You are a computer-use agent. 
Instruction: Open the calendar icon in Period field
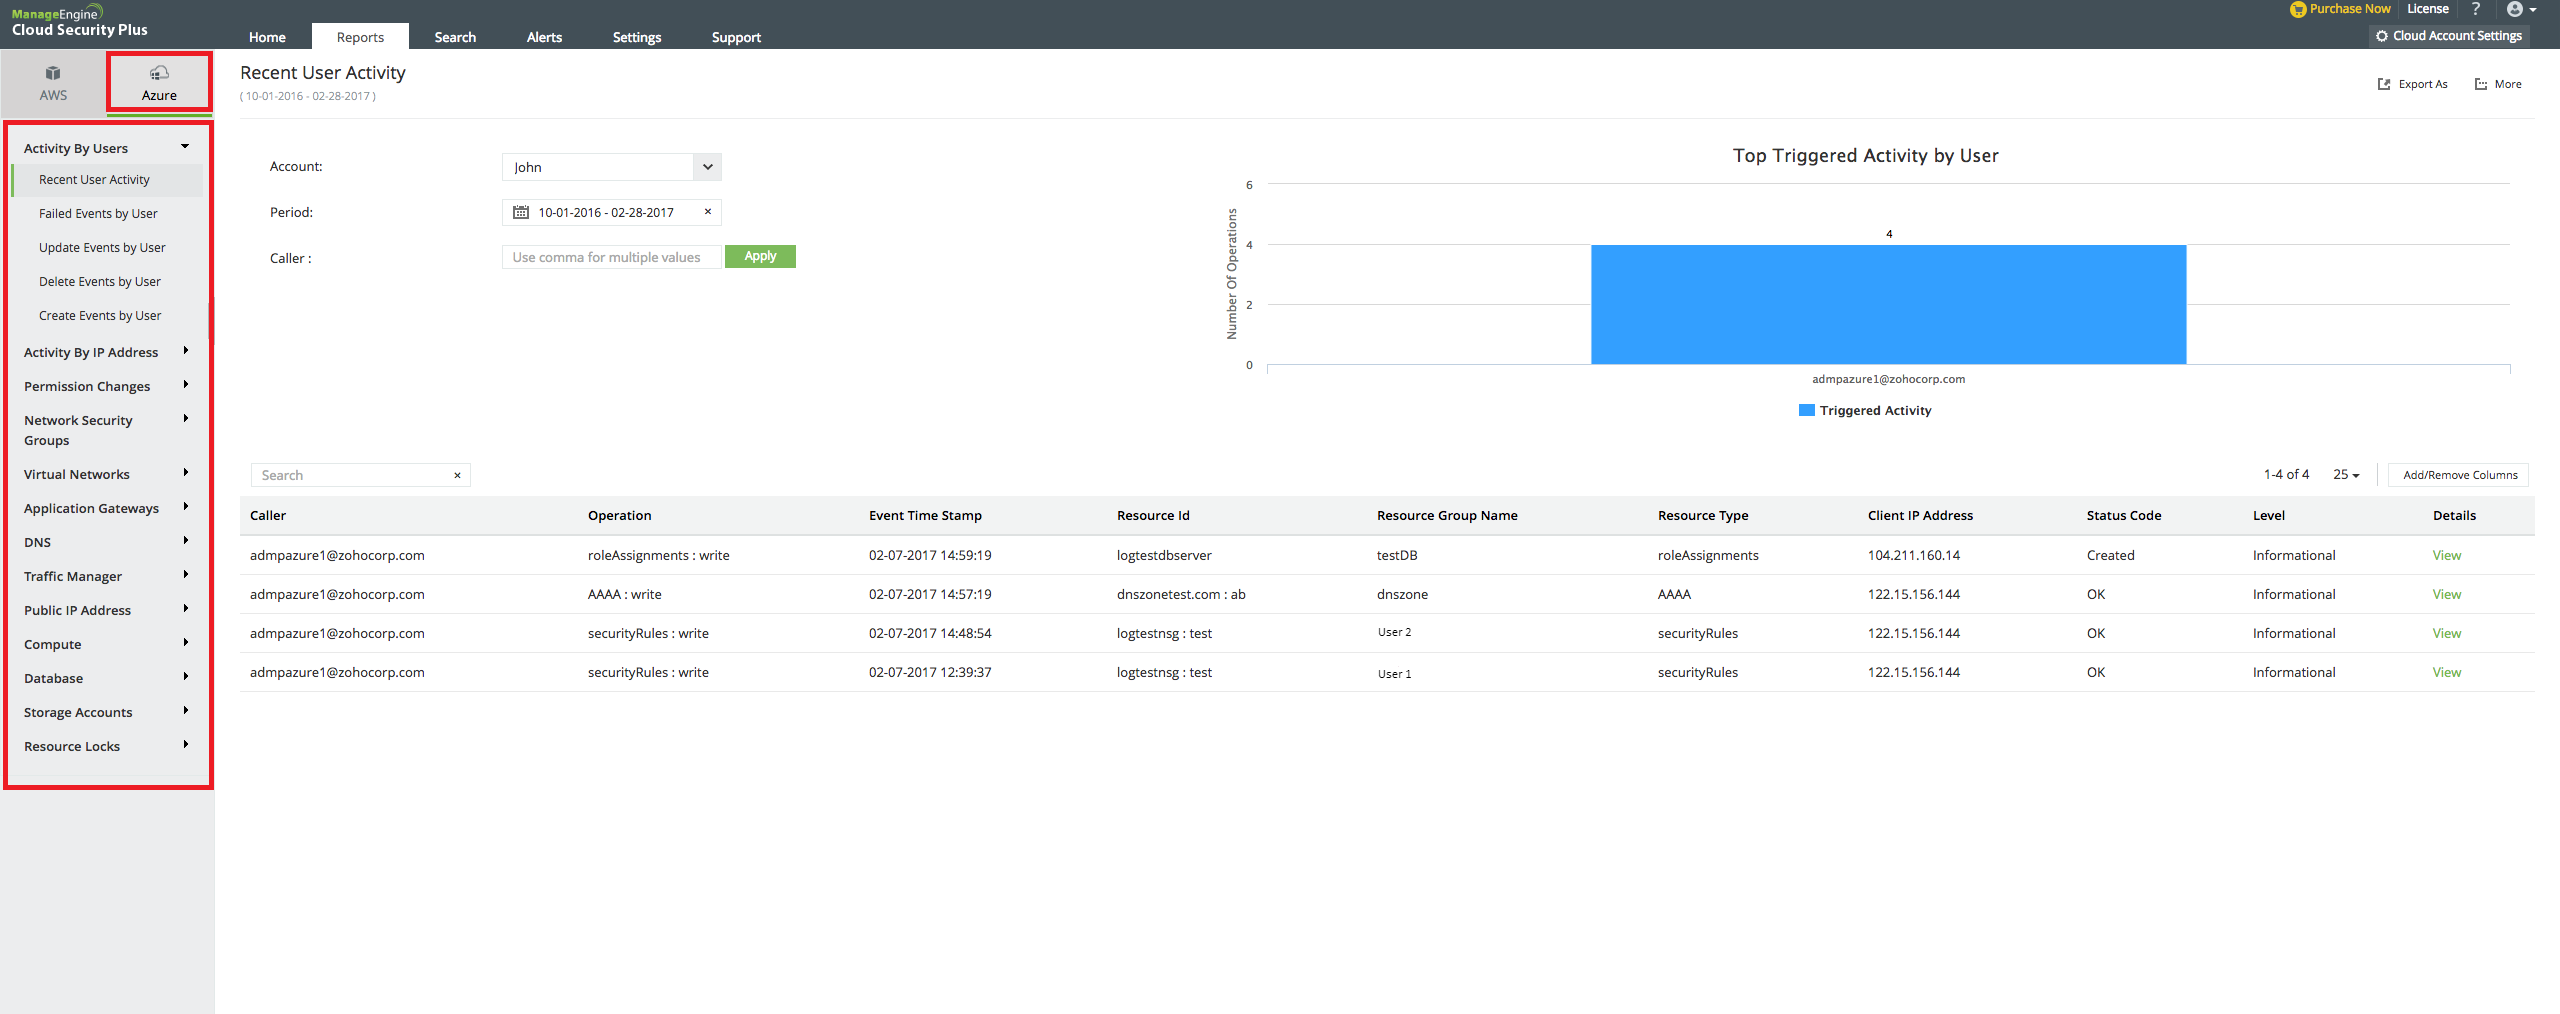click(521, 212)
